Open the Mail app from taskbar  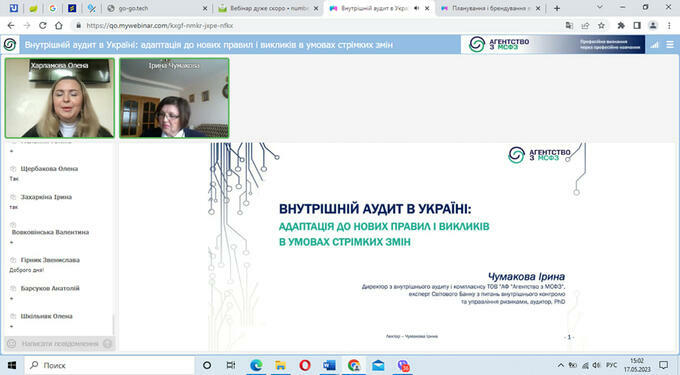tap(378, 365)
